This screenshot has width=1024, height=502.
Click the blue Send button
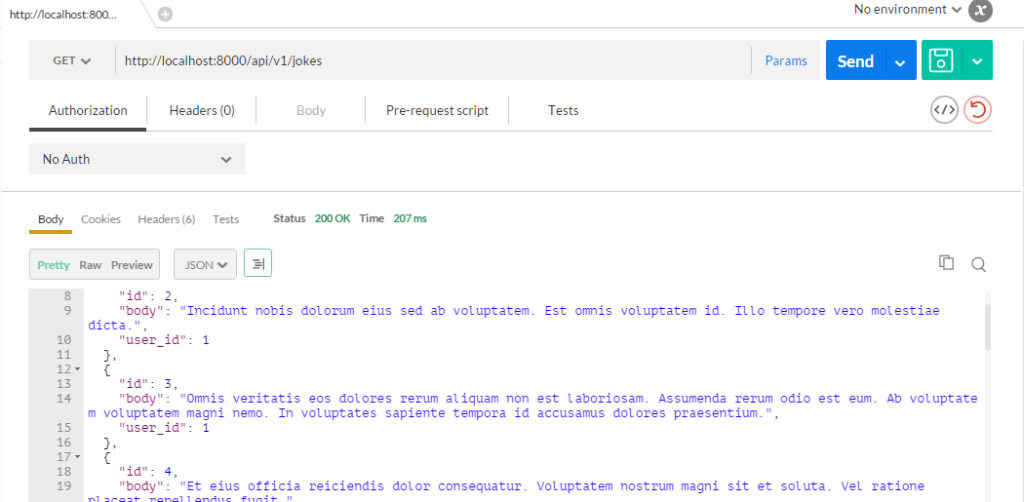point(855,61)
